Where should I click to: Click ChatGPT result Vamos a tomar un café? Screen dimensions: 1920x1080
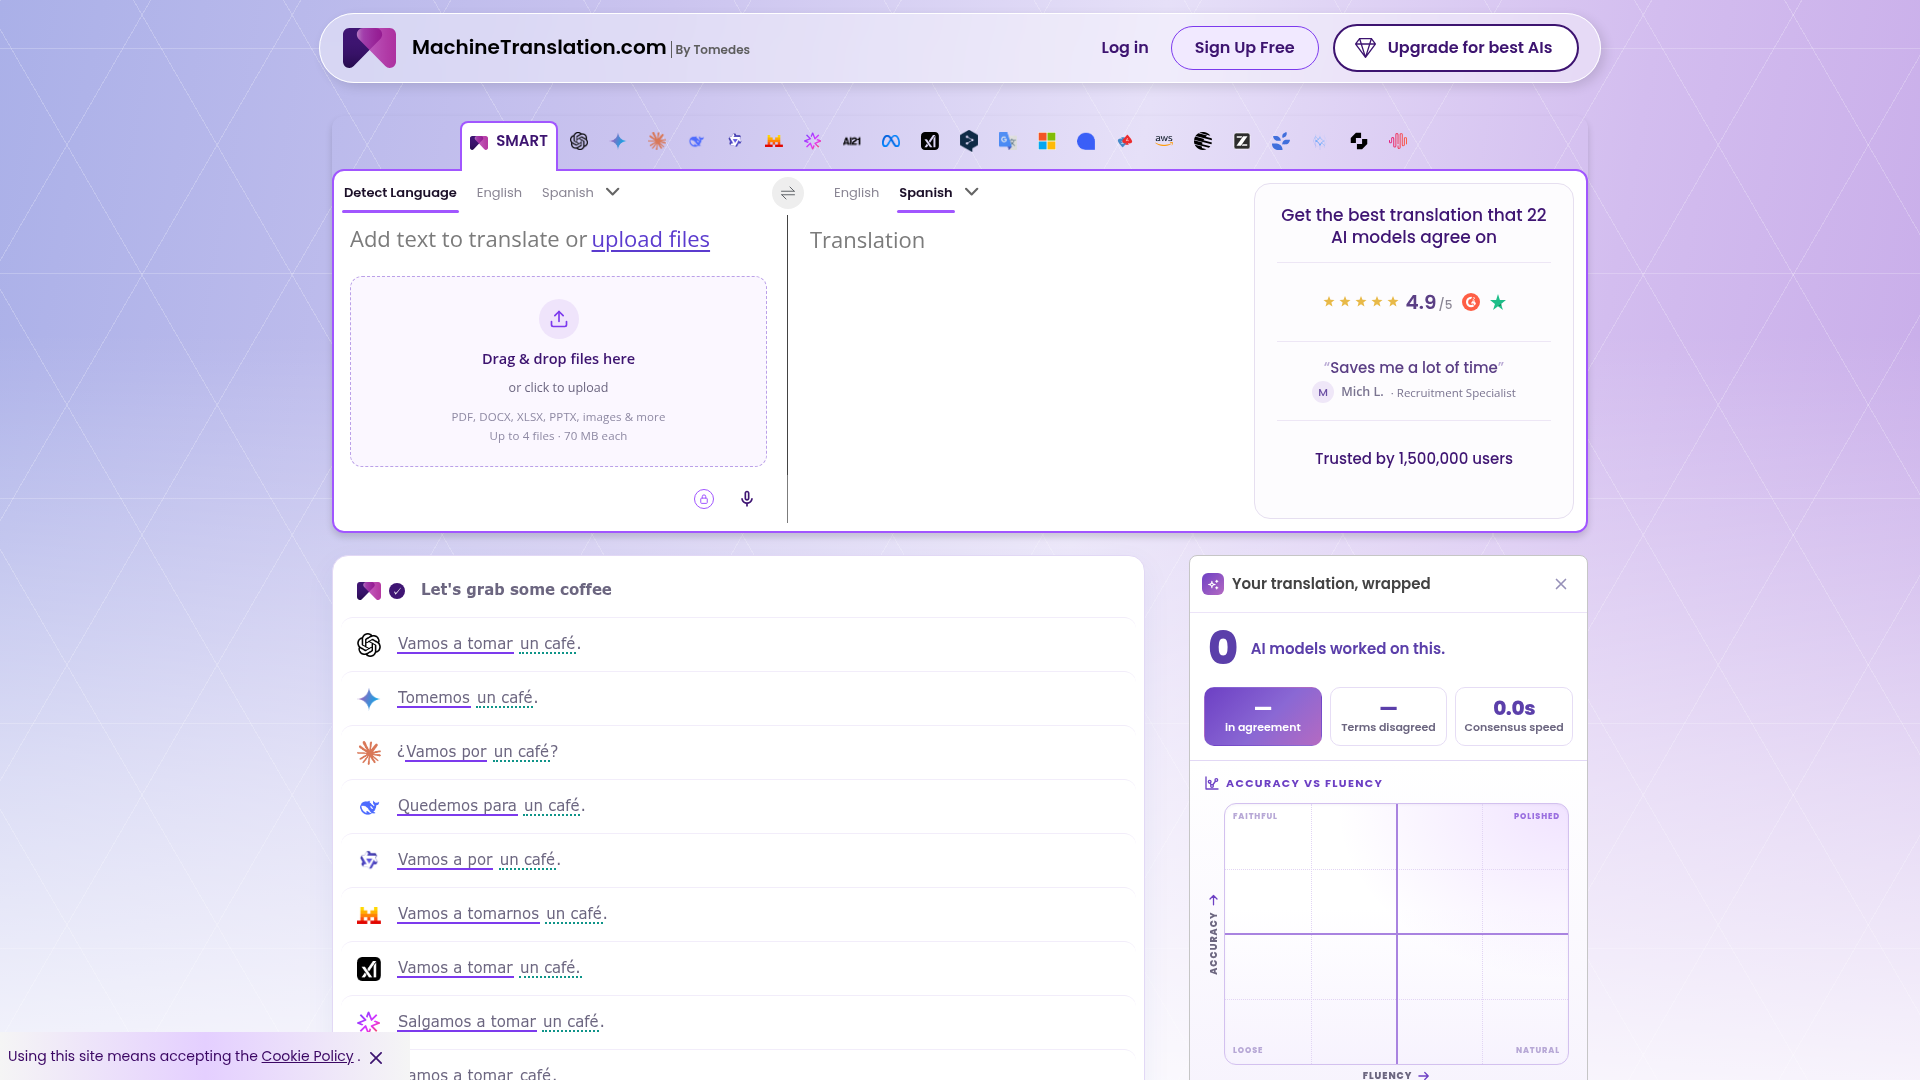pos(489,644)
